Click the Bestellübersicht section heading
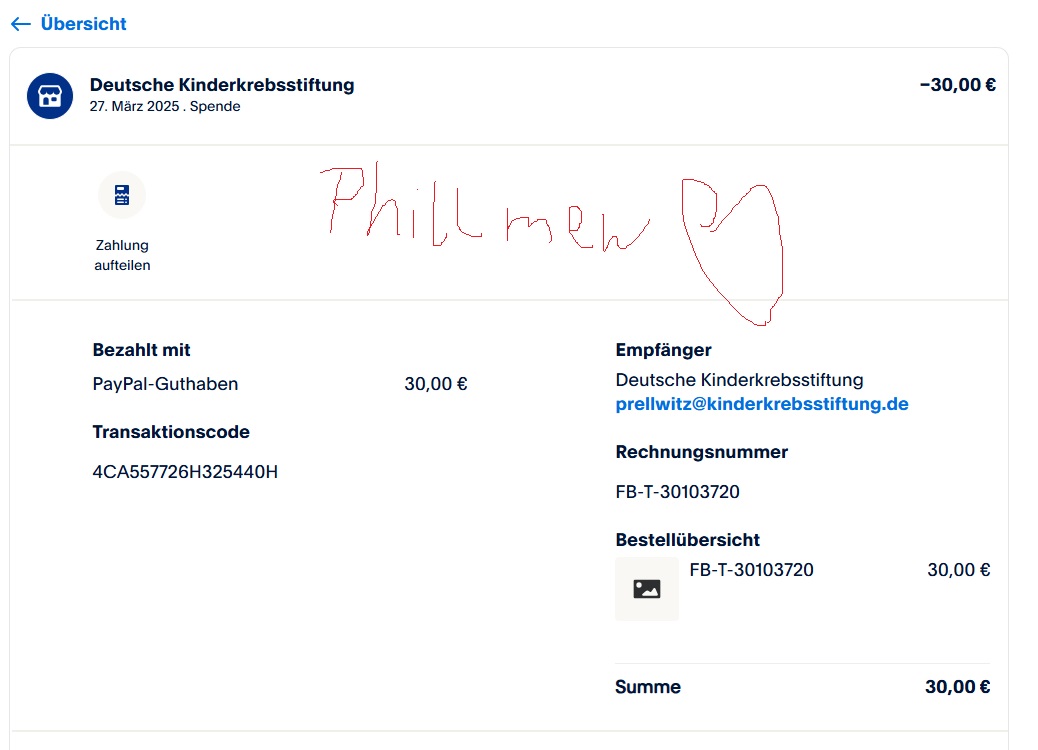This screenshot has width=1038, height=750. coord(688,540)
